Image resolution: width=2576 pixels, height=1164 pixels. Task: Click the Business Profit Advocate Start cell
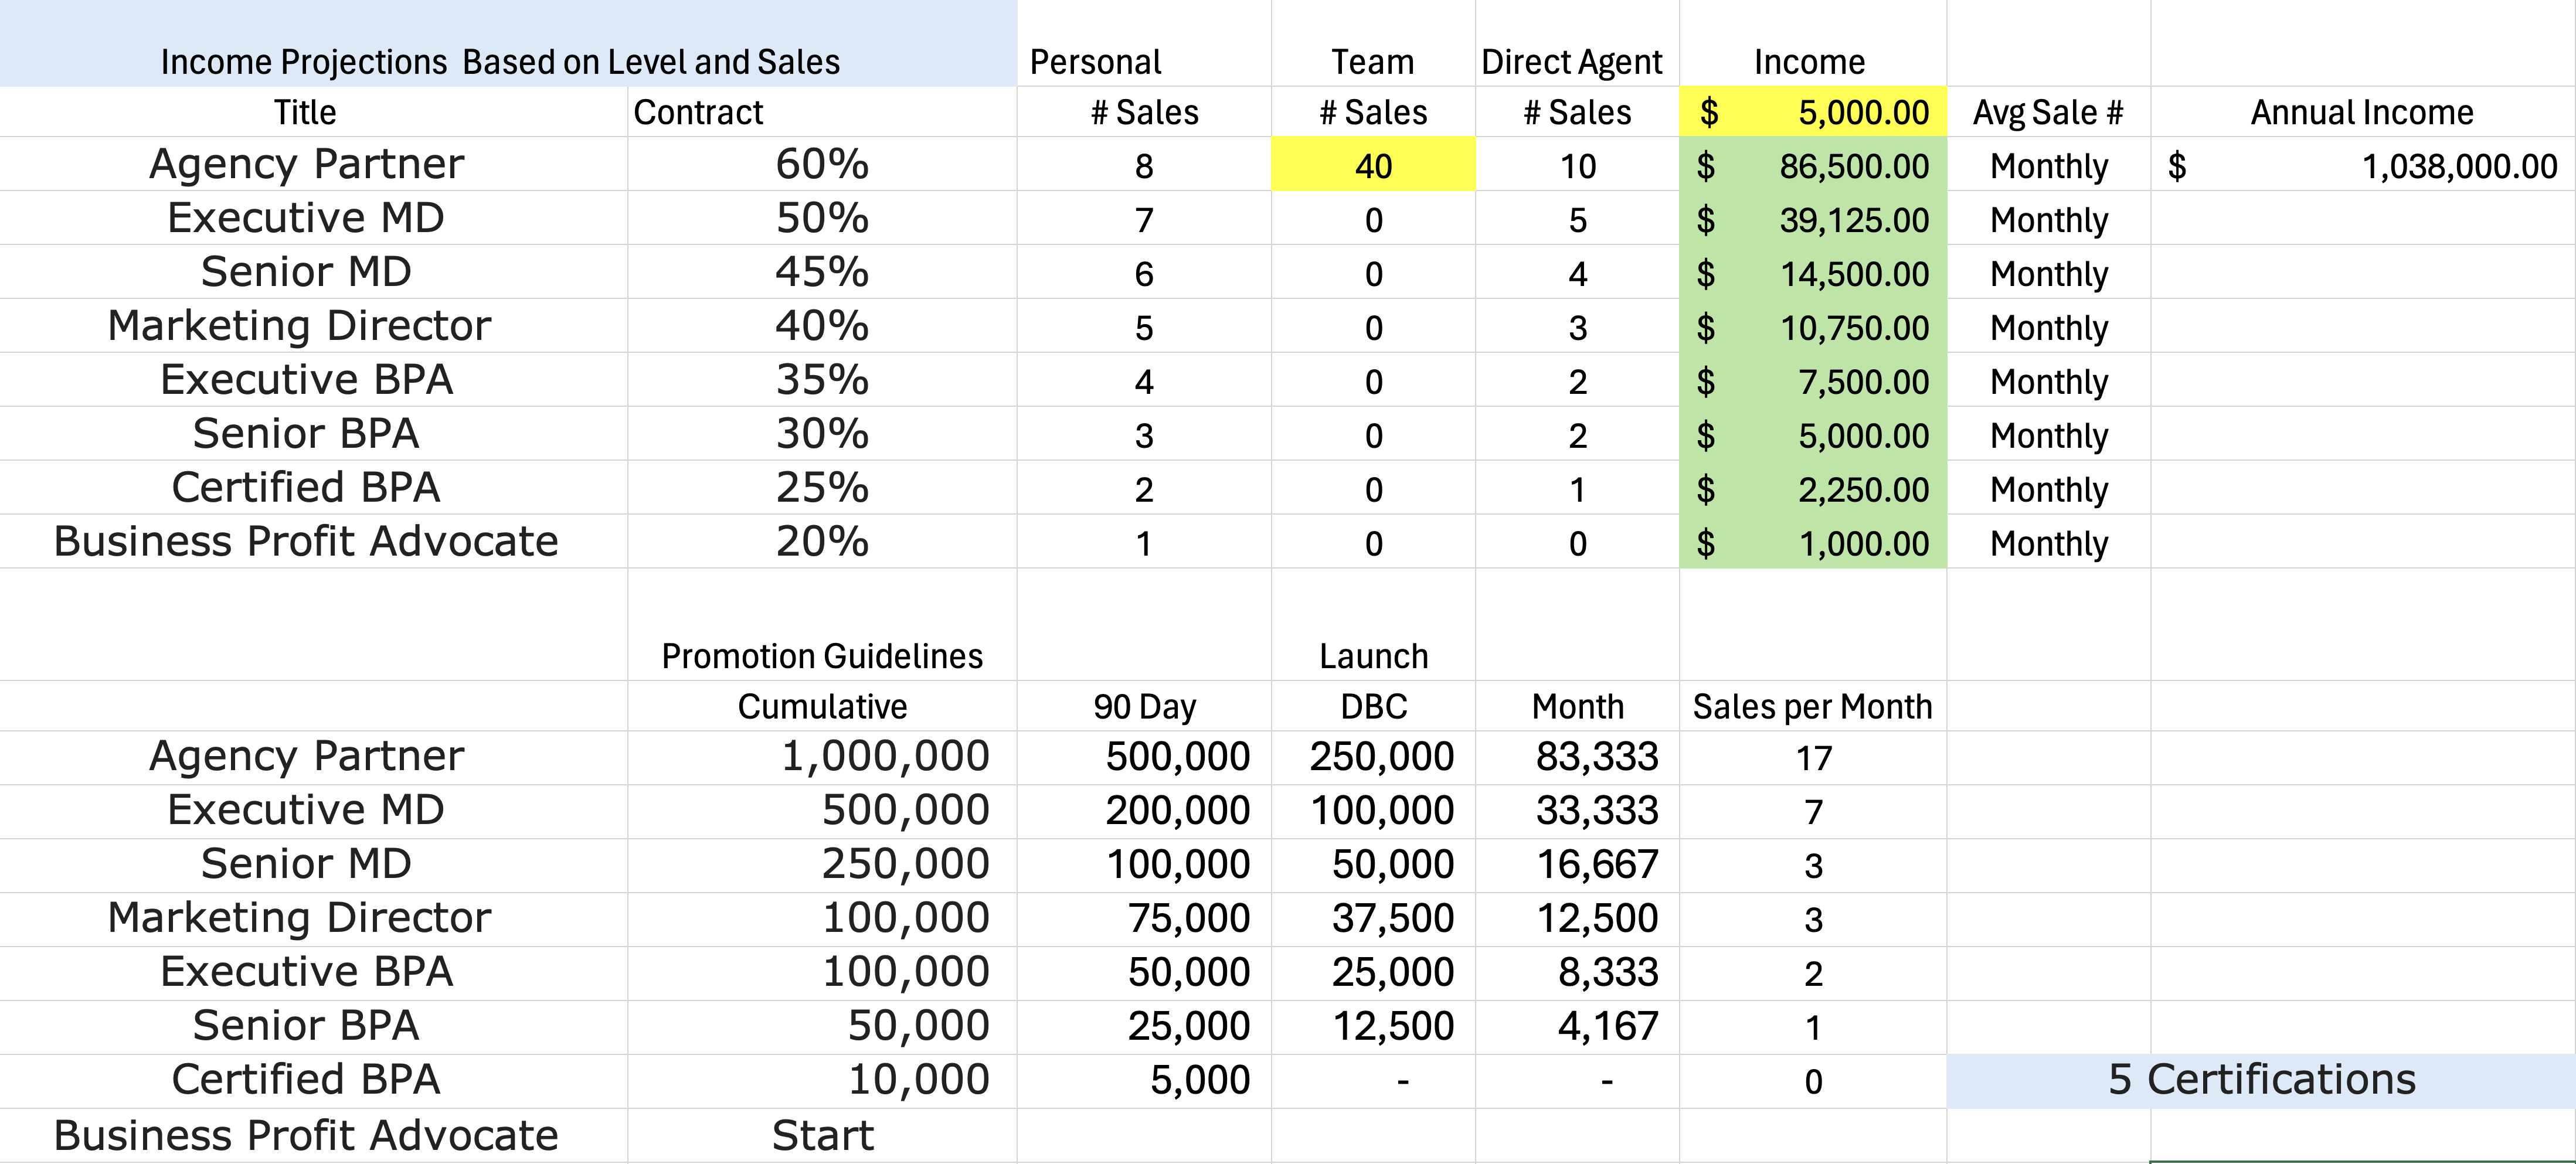click(x=821, y=1136)
